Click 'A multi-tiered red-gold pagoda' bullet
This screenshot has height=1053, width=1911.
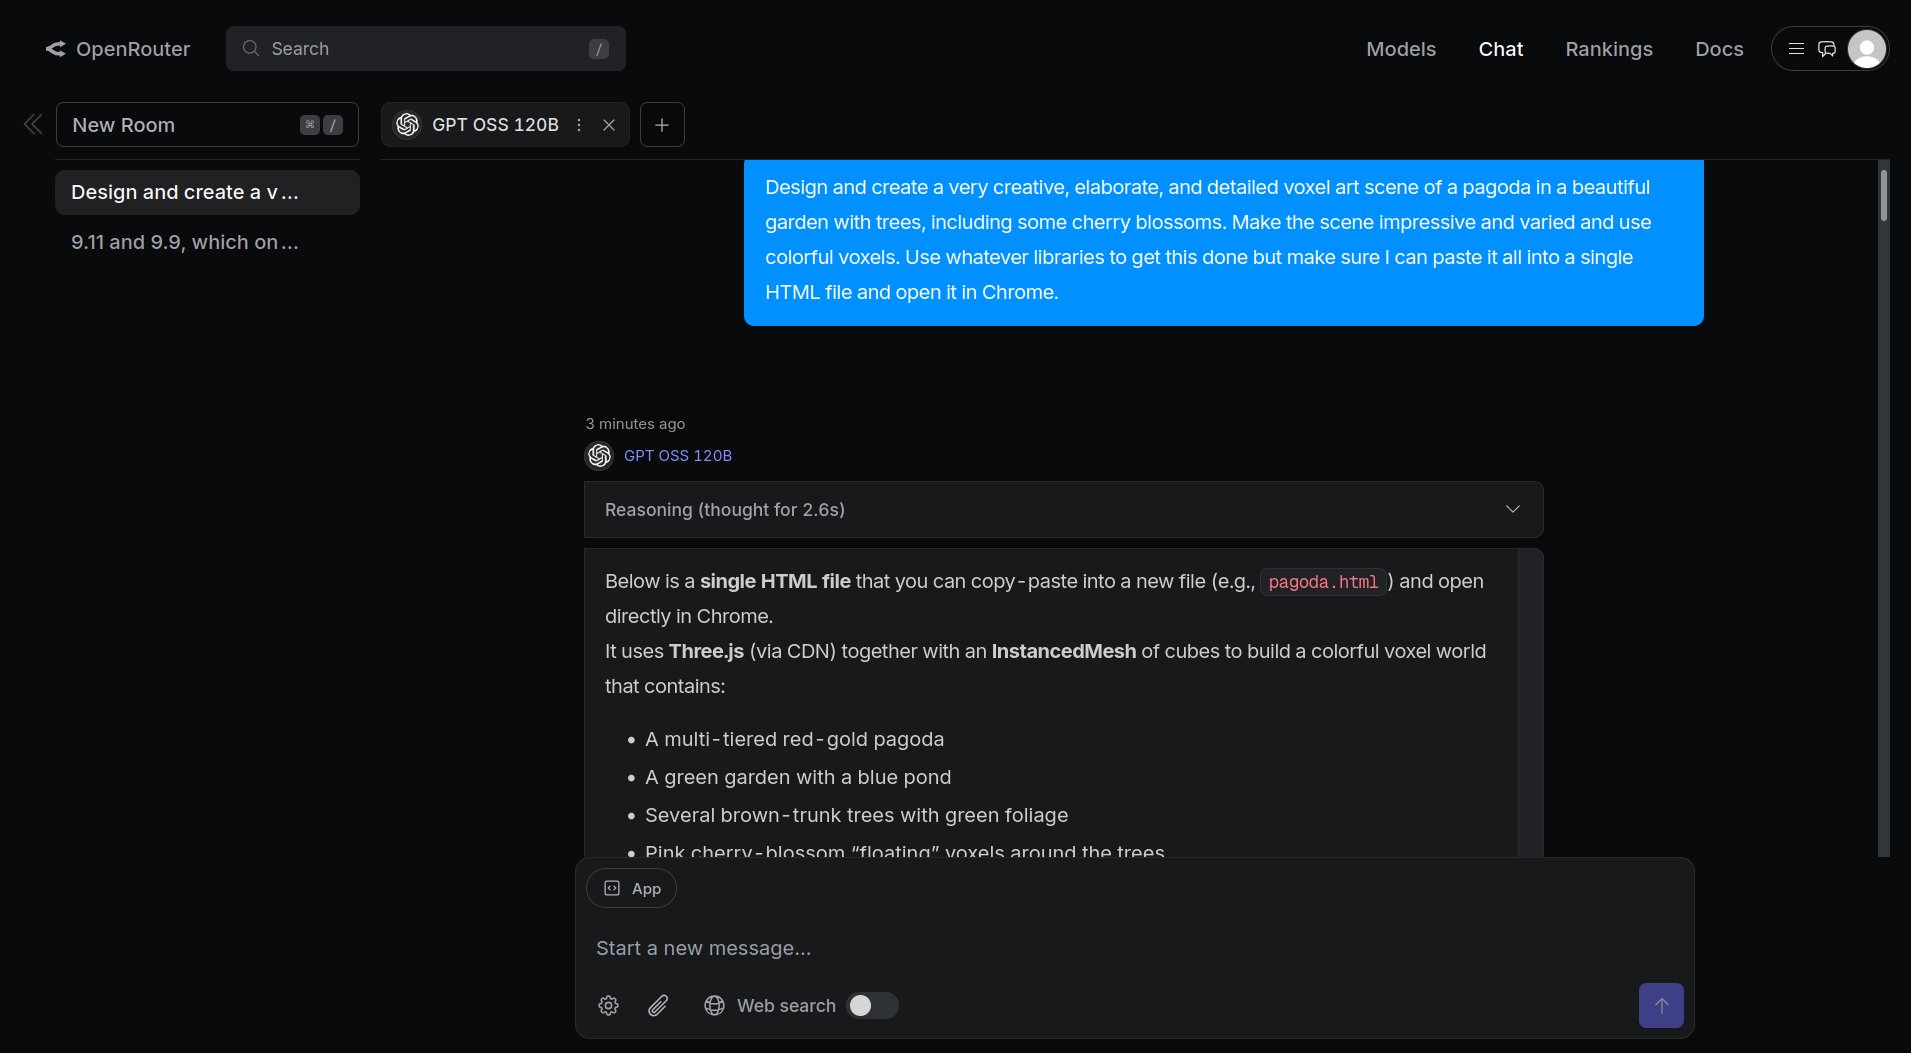pos(794,739)
